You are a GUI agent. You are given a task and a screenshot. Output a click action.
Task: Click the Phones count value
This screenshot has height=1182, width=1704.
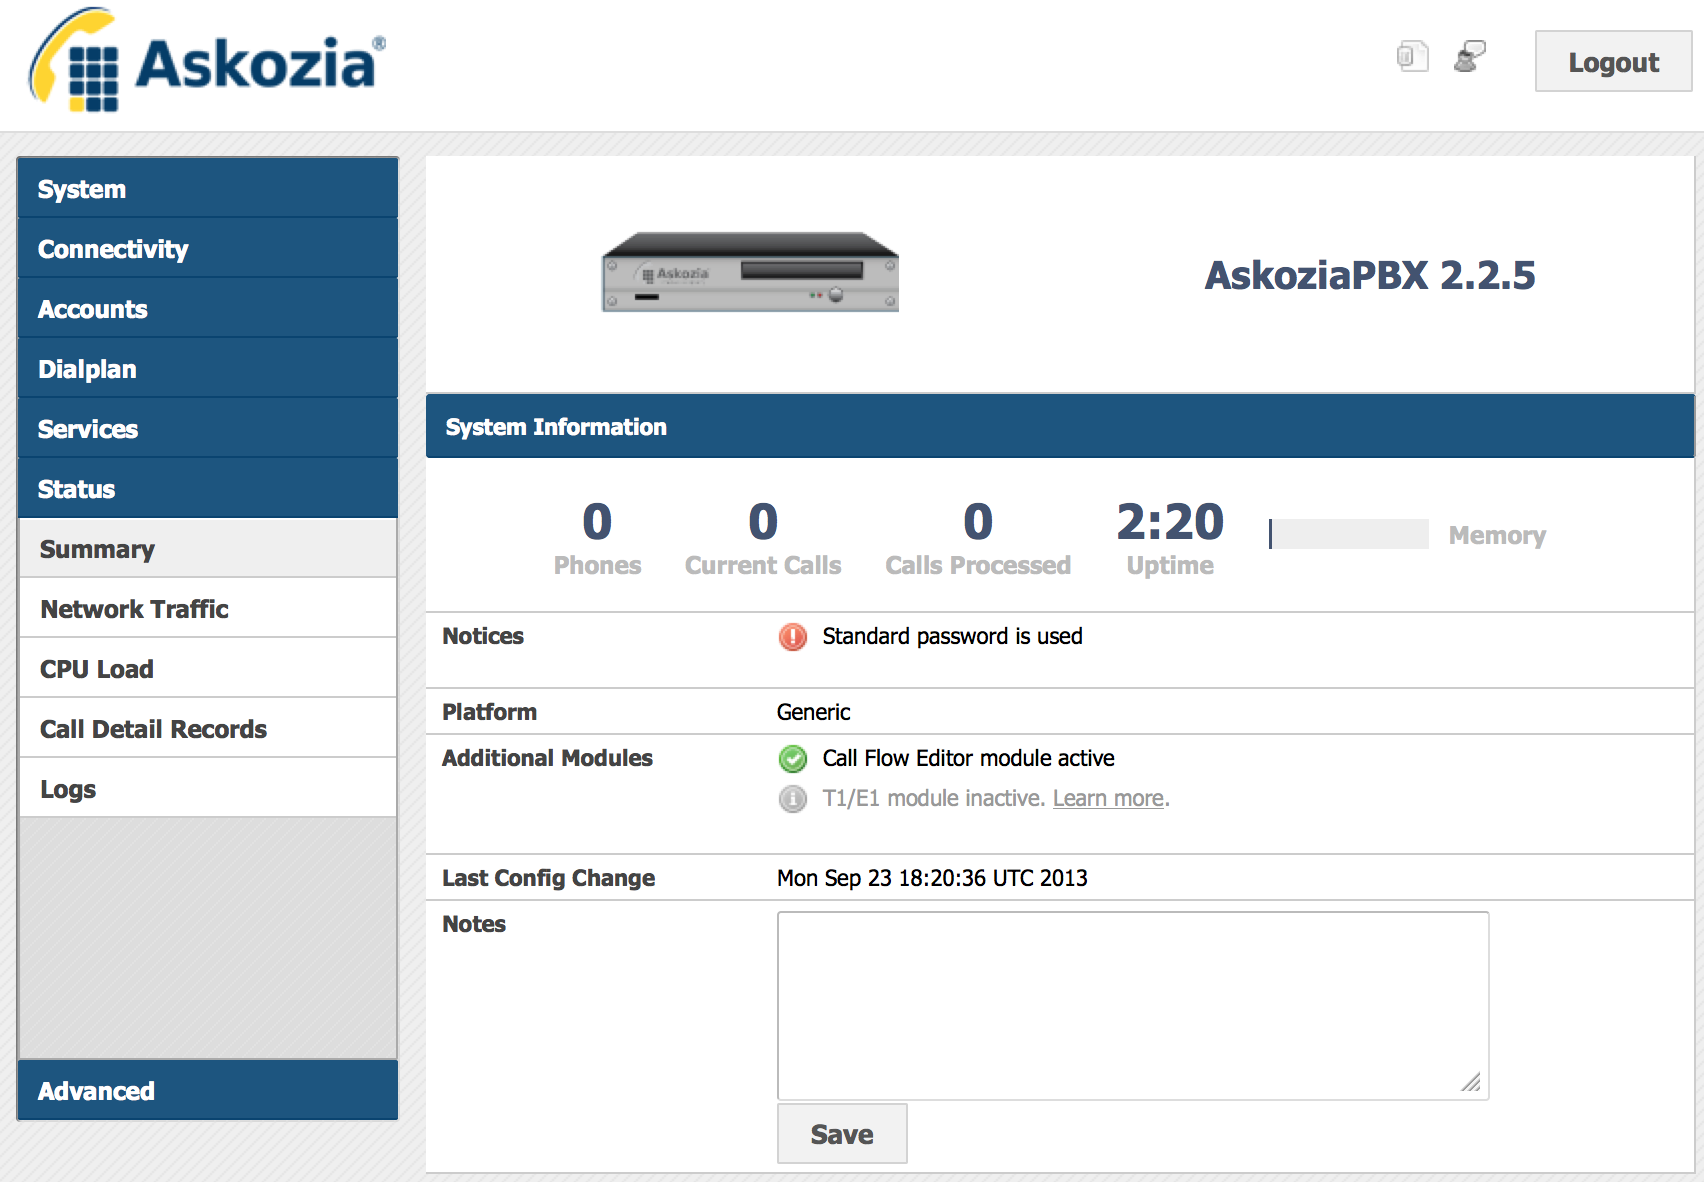pos(597,521)
